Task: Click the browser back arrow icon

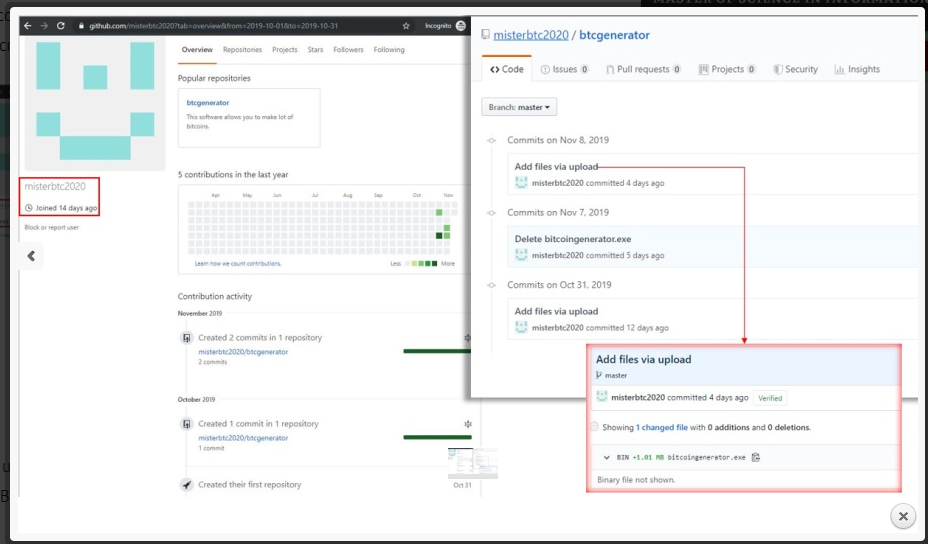Action: 27,25
